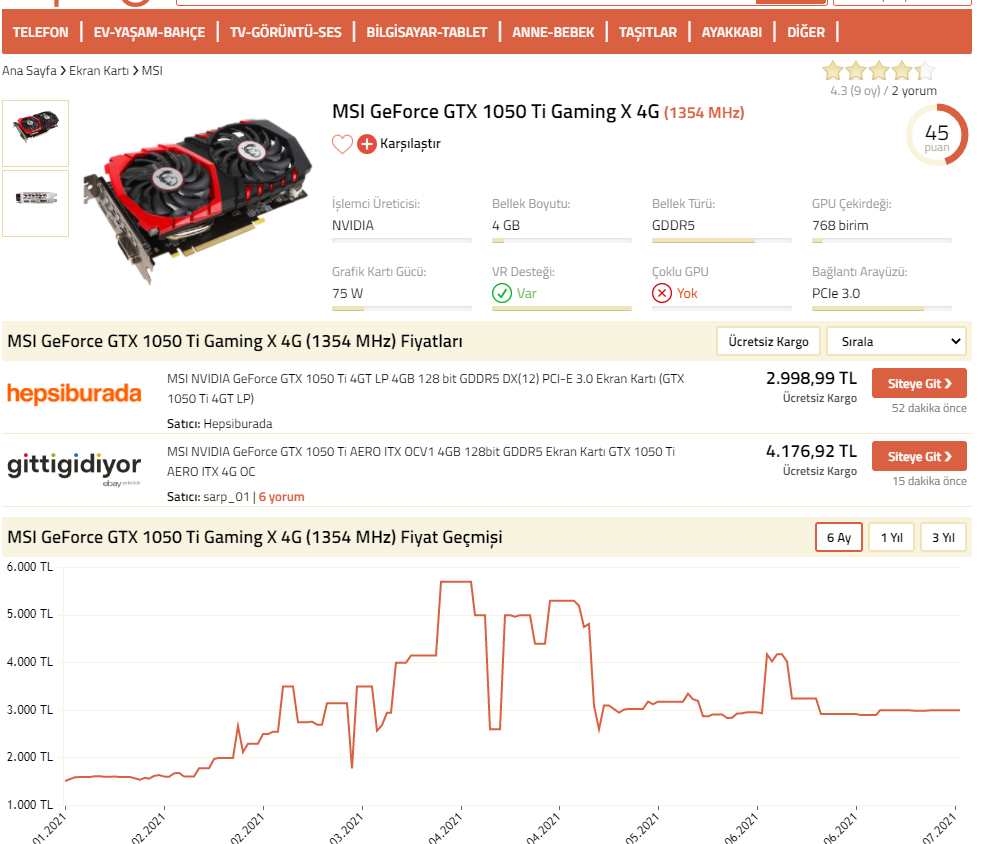
Task: Open the DİĞER menu
Action: point(806,32)
